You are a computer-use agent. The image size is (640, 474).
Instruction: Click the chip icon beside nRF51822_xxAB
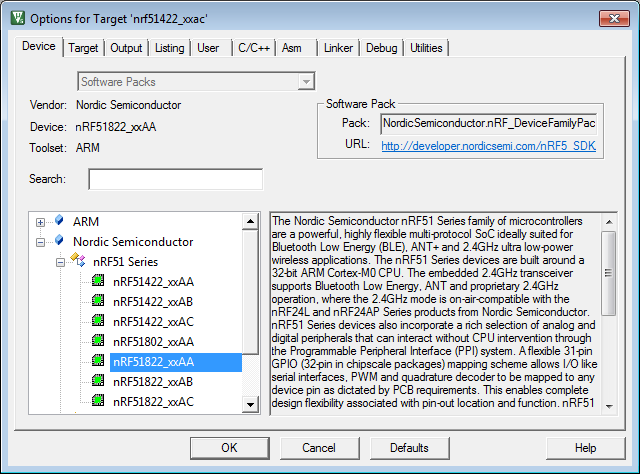pyautogui.click(x=98, y=380)
